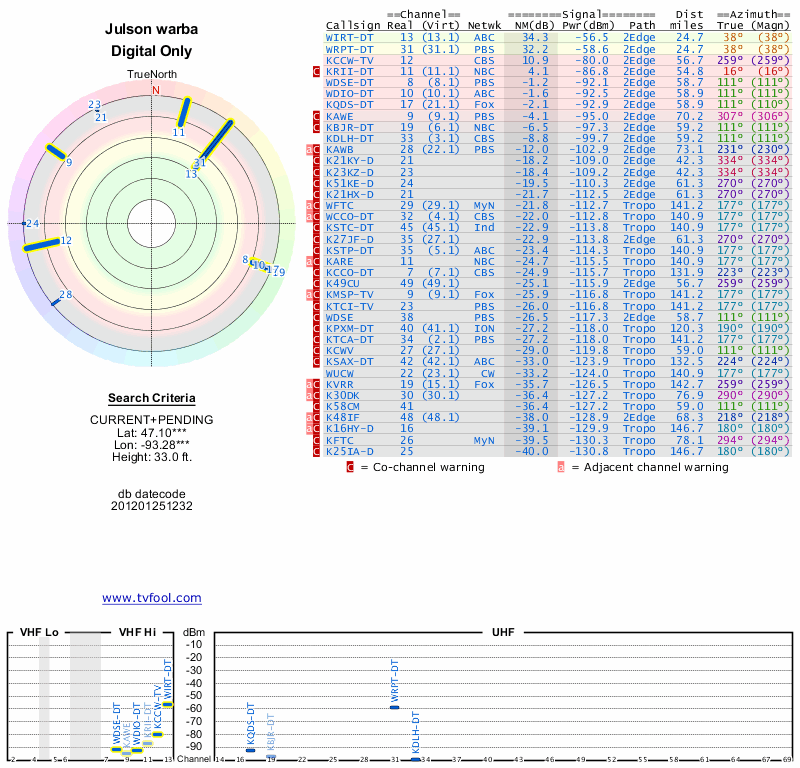800x768 pixels.
Task: Click the co-channel warning icon beside KRII-DT
Action: [x=317, y=72]
